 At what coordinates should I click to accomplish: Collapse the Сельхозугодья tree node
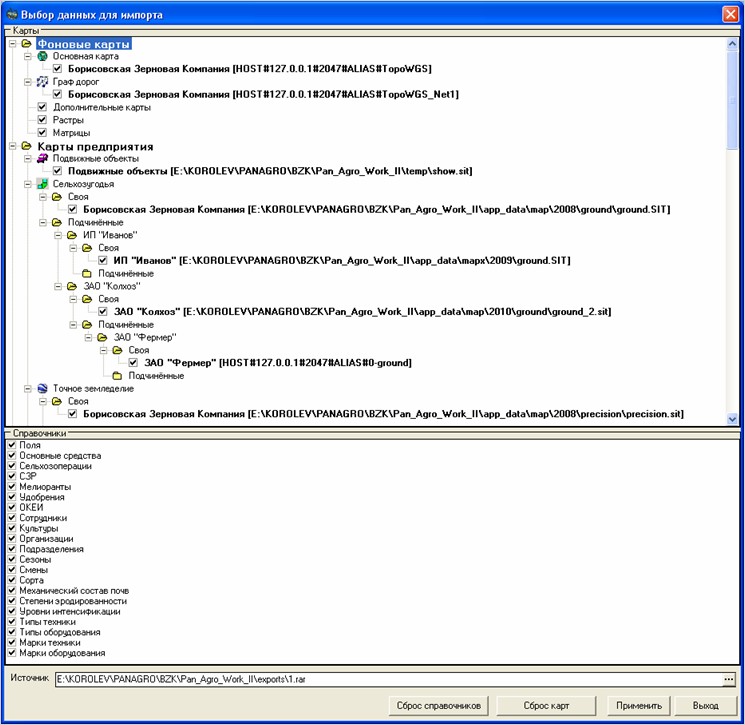(x=27, y=185)
